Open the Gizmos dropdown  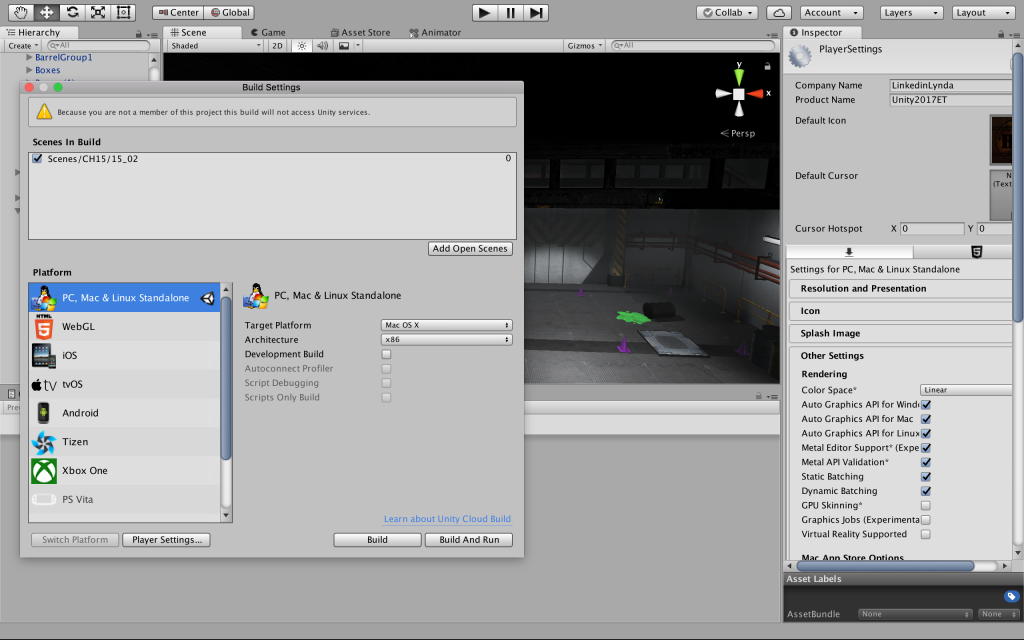(x=584, y=46)
